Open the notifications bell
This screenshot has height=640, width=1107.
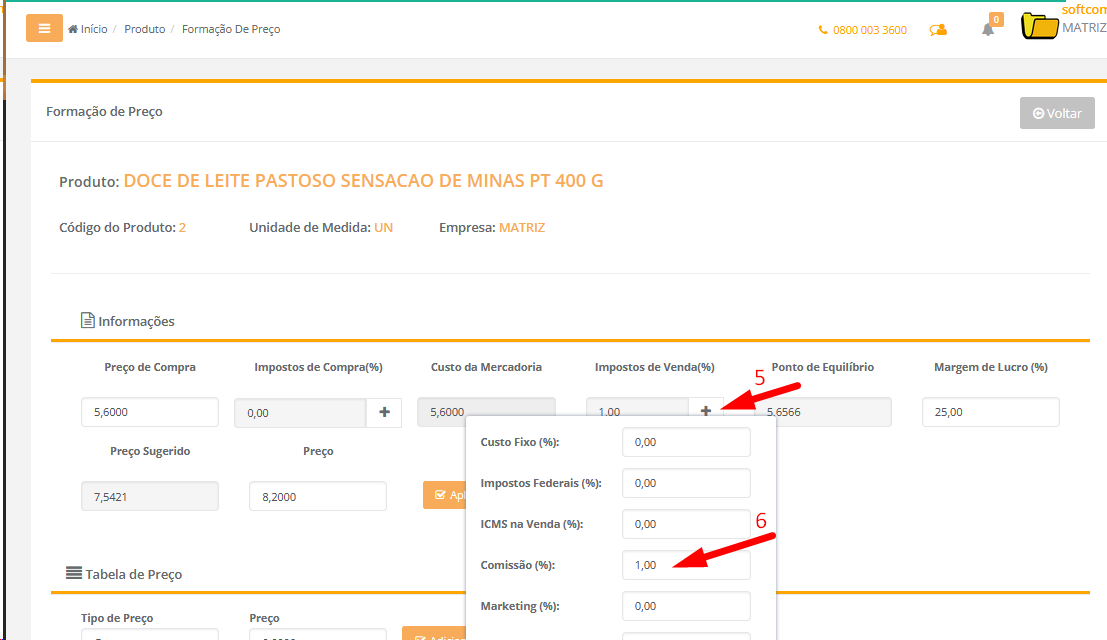tap(988, 29)
